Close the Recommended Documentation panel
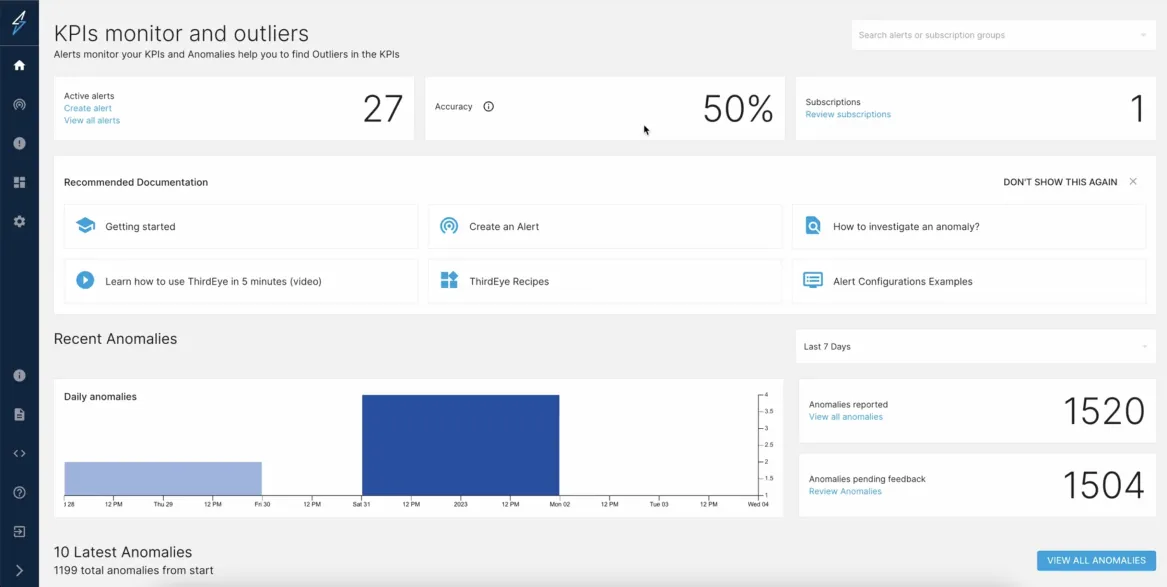The image size is (1167, 587). point(1133,182)
